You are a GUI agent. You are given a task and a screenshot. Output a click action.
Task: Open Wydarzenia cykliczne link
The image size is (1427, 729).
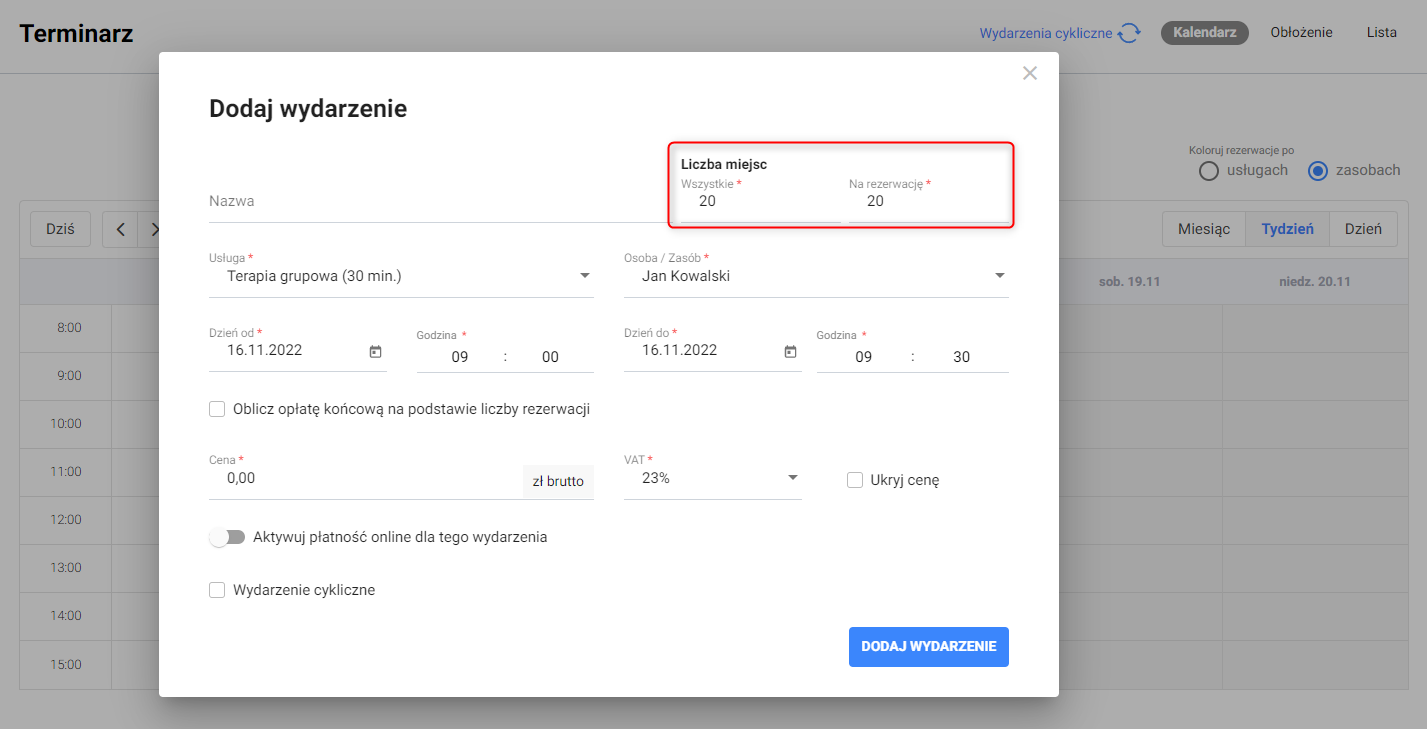(1045, 33)
